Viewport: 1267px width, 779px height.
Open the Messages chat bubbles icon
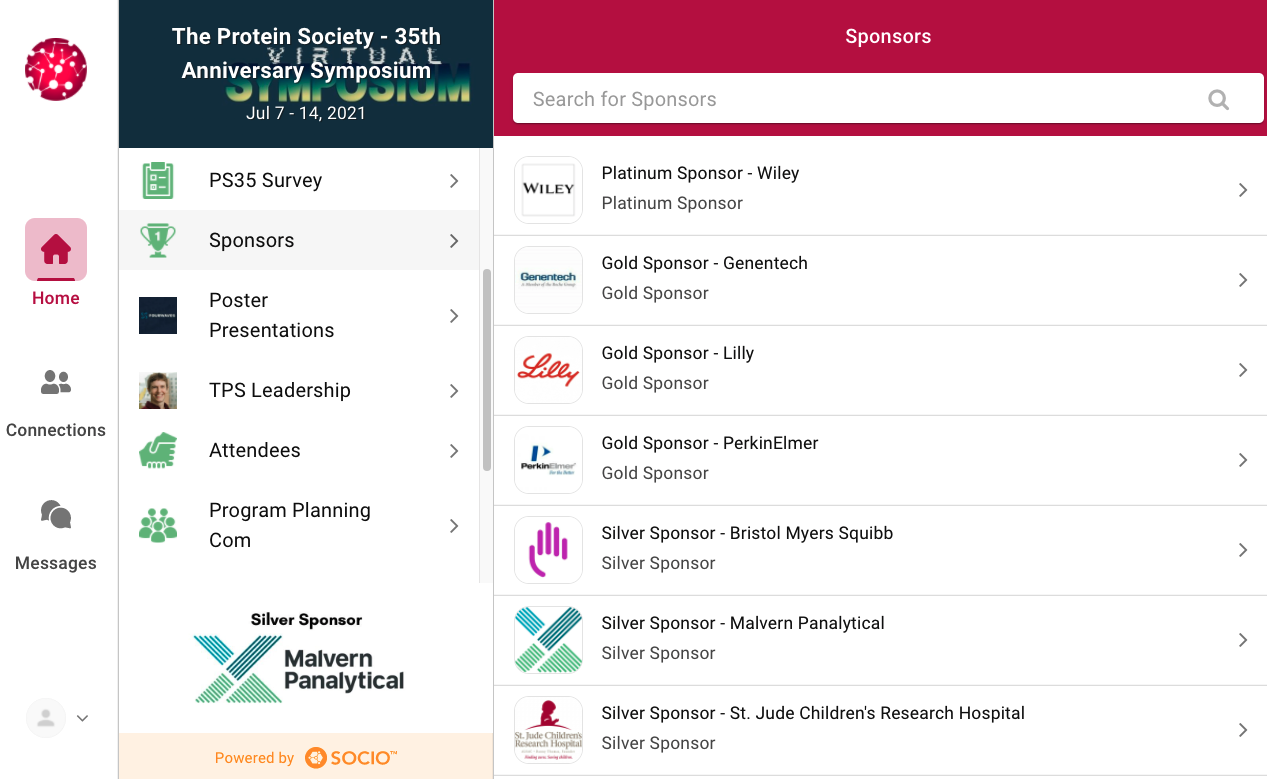pos(56,514)
